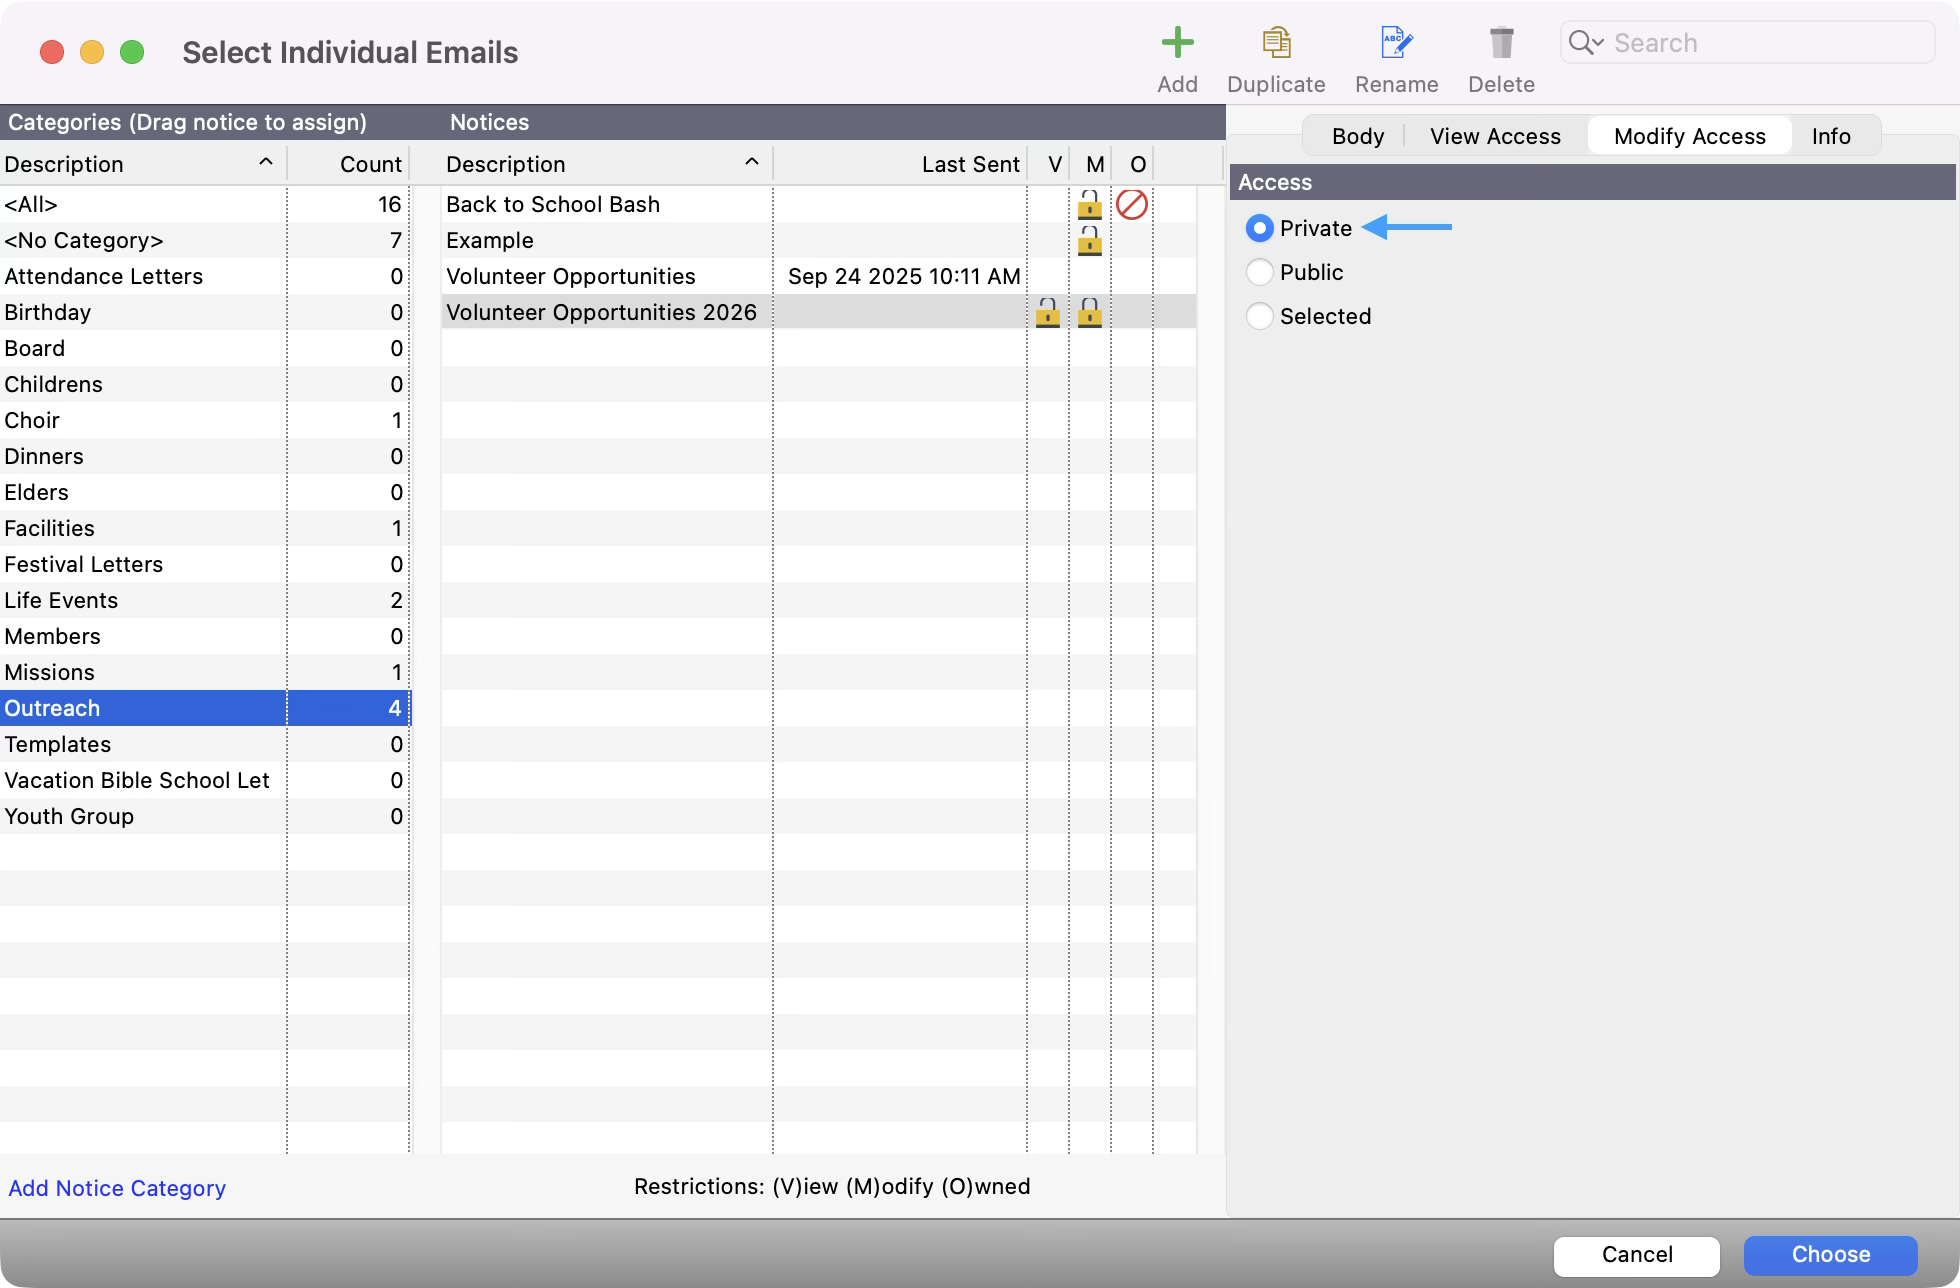
Task: Click the Cancel button
Action: click(x=1637, y=1255)
